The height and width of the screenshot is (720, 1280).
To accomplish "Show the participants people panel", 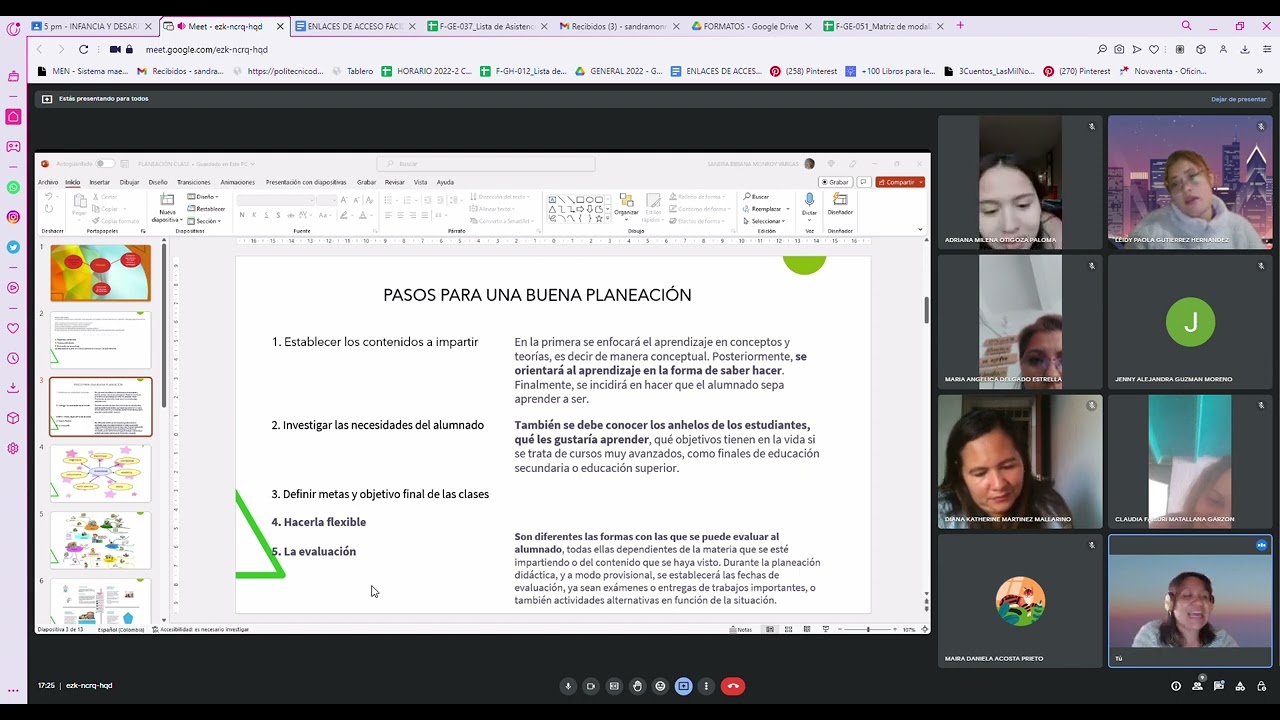I will pyautogui.click(x=1198, y=686).
